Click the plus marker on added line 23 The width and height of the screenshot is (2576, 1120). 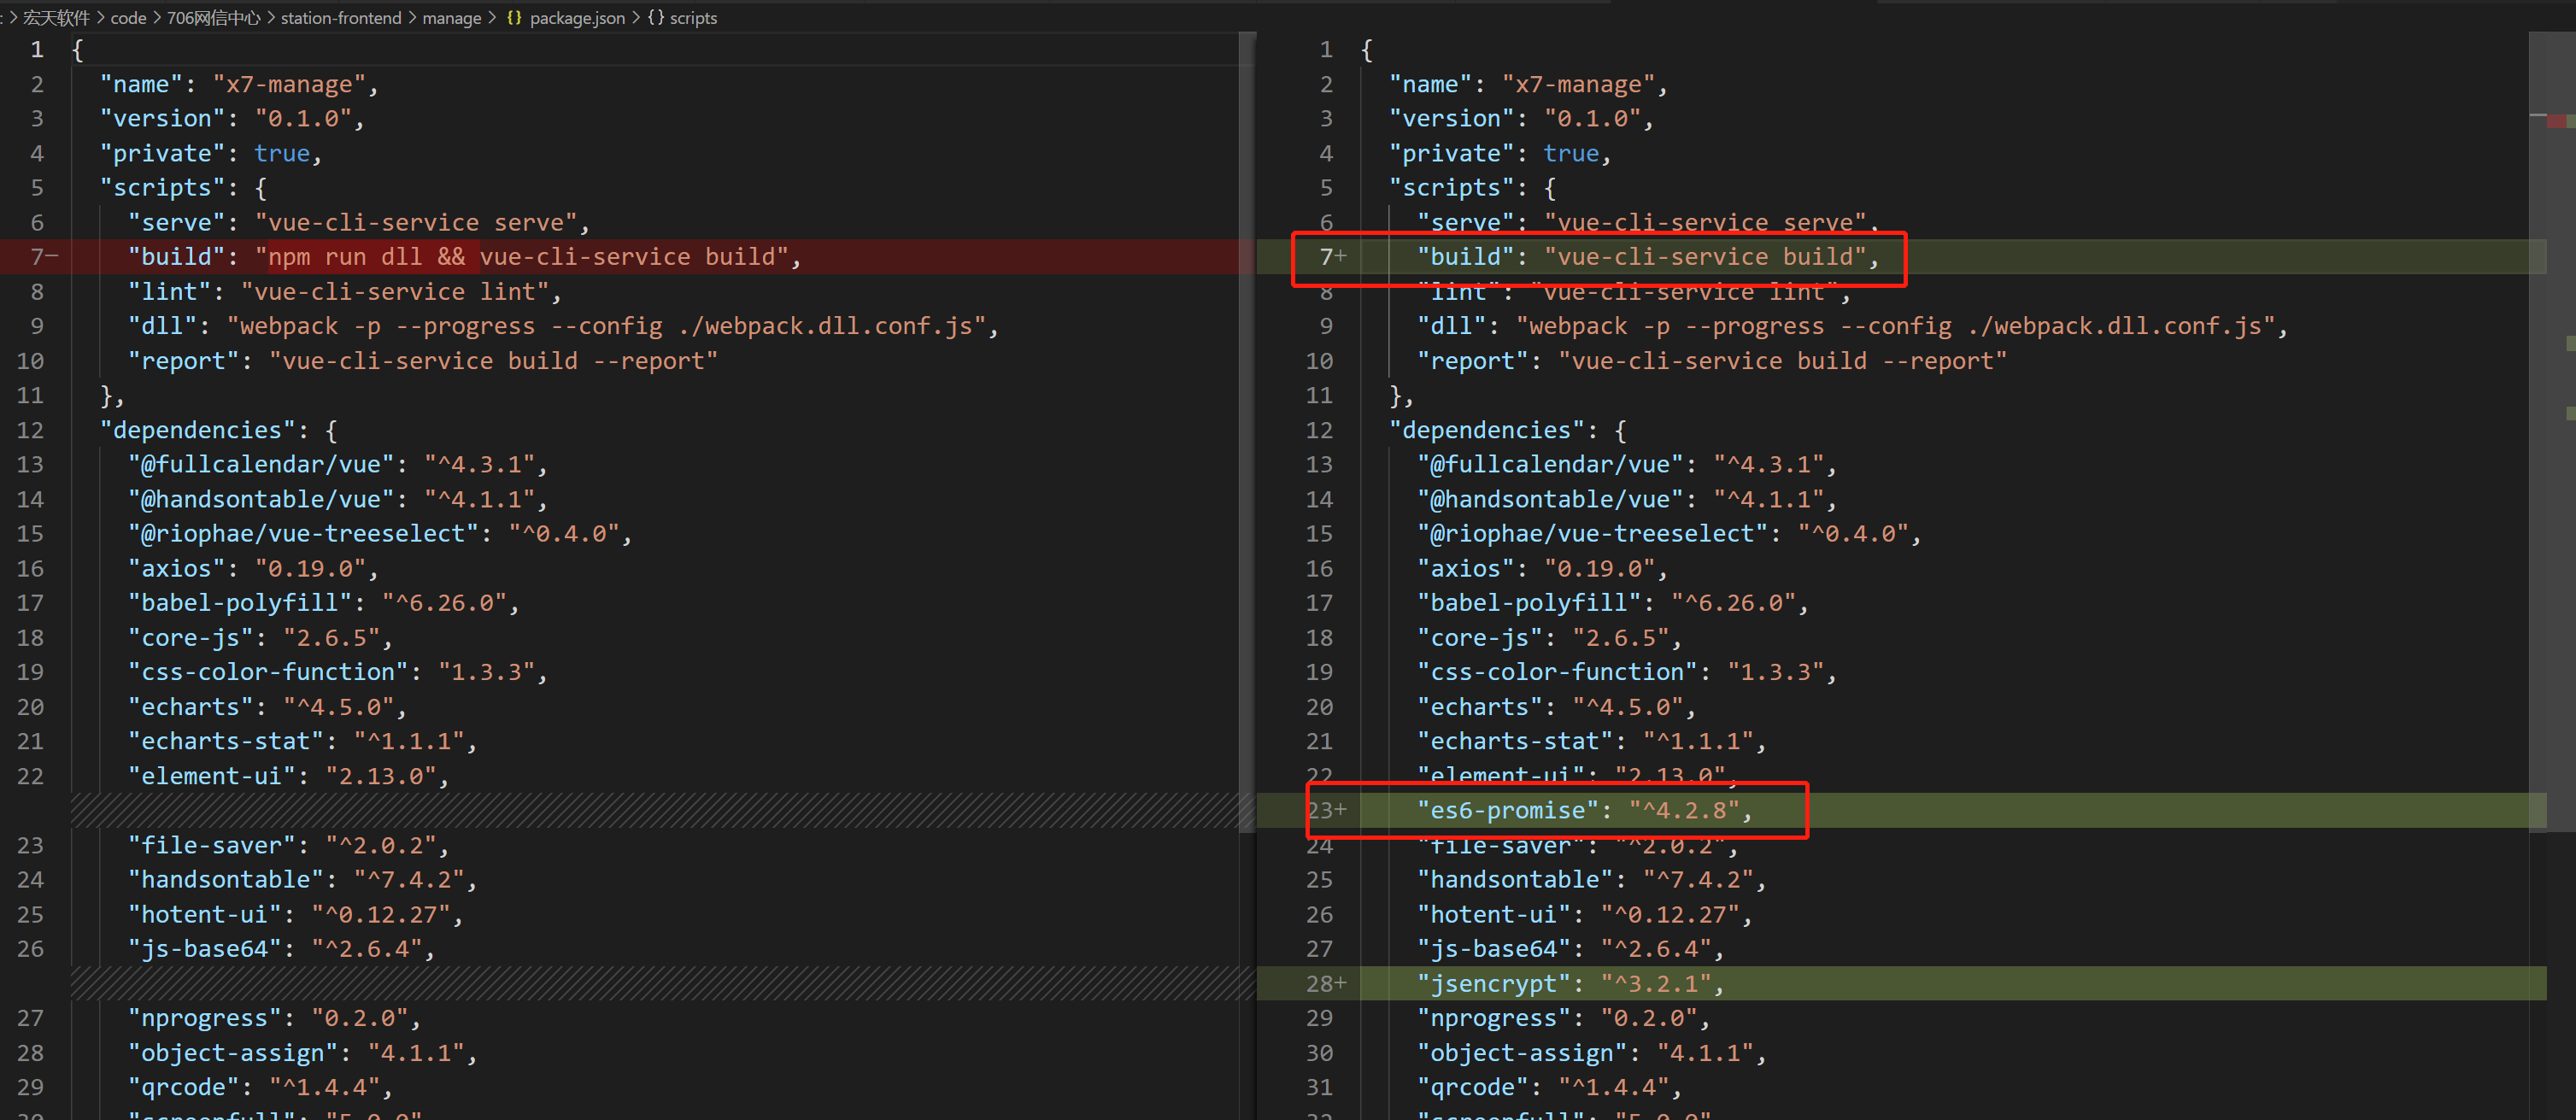click(x=1341, y=810)
